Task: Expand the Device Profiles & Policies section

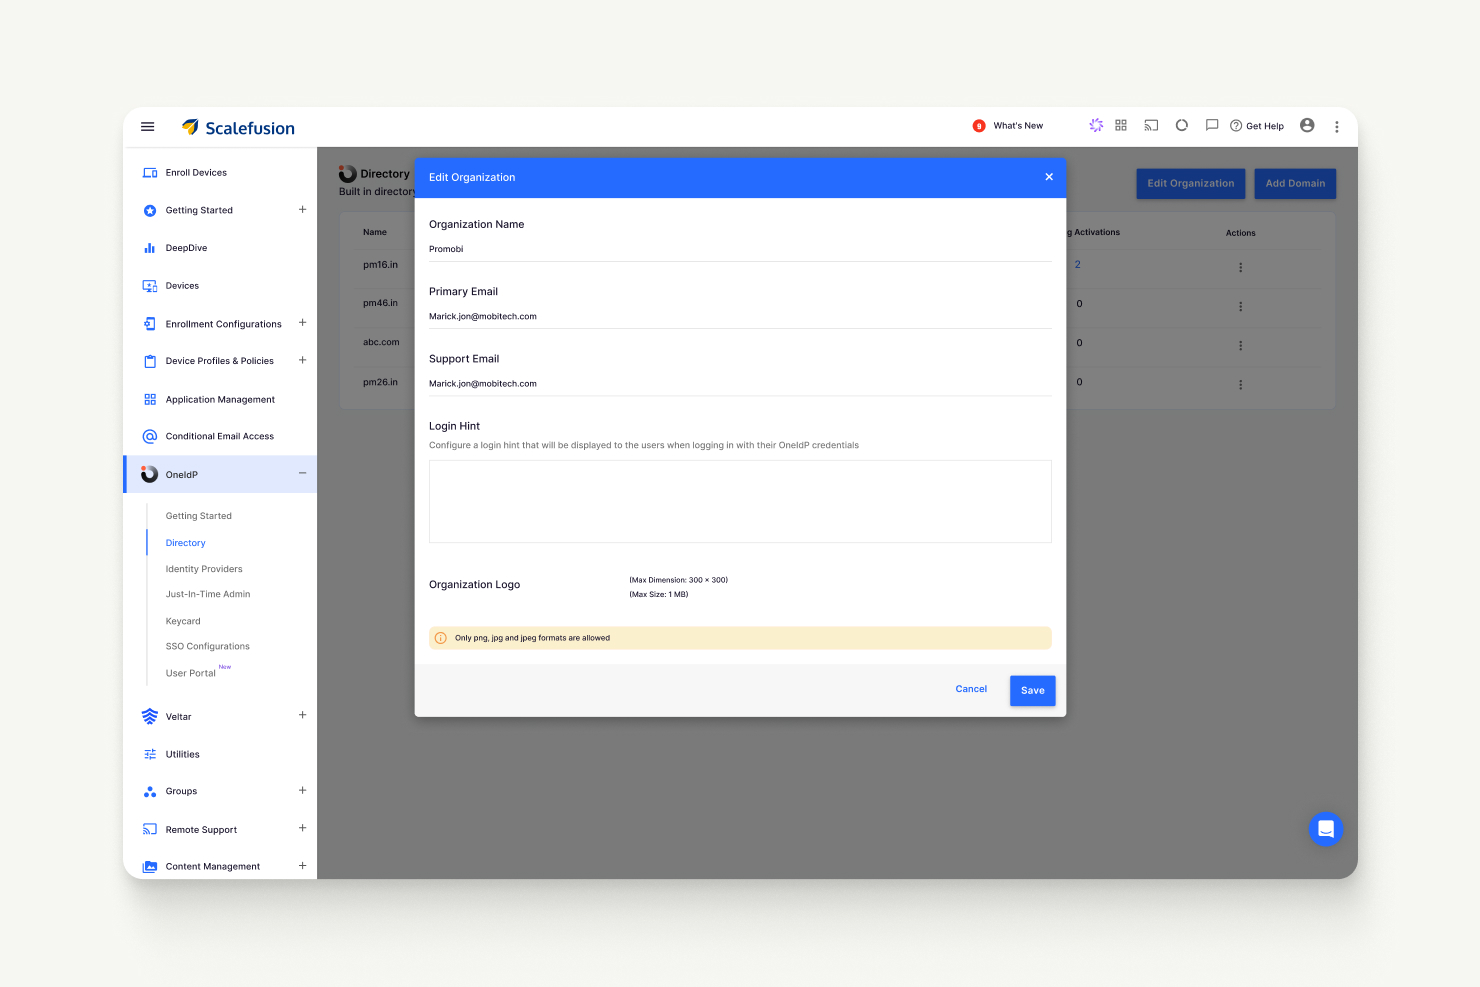Action: tap(303, 361)
